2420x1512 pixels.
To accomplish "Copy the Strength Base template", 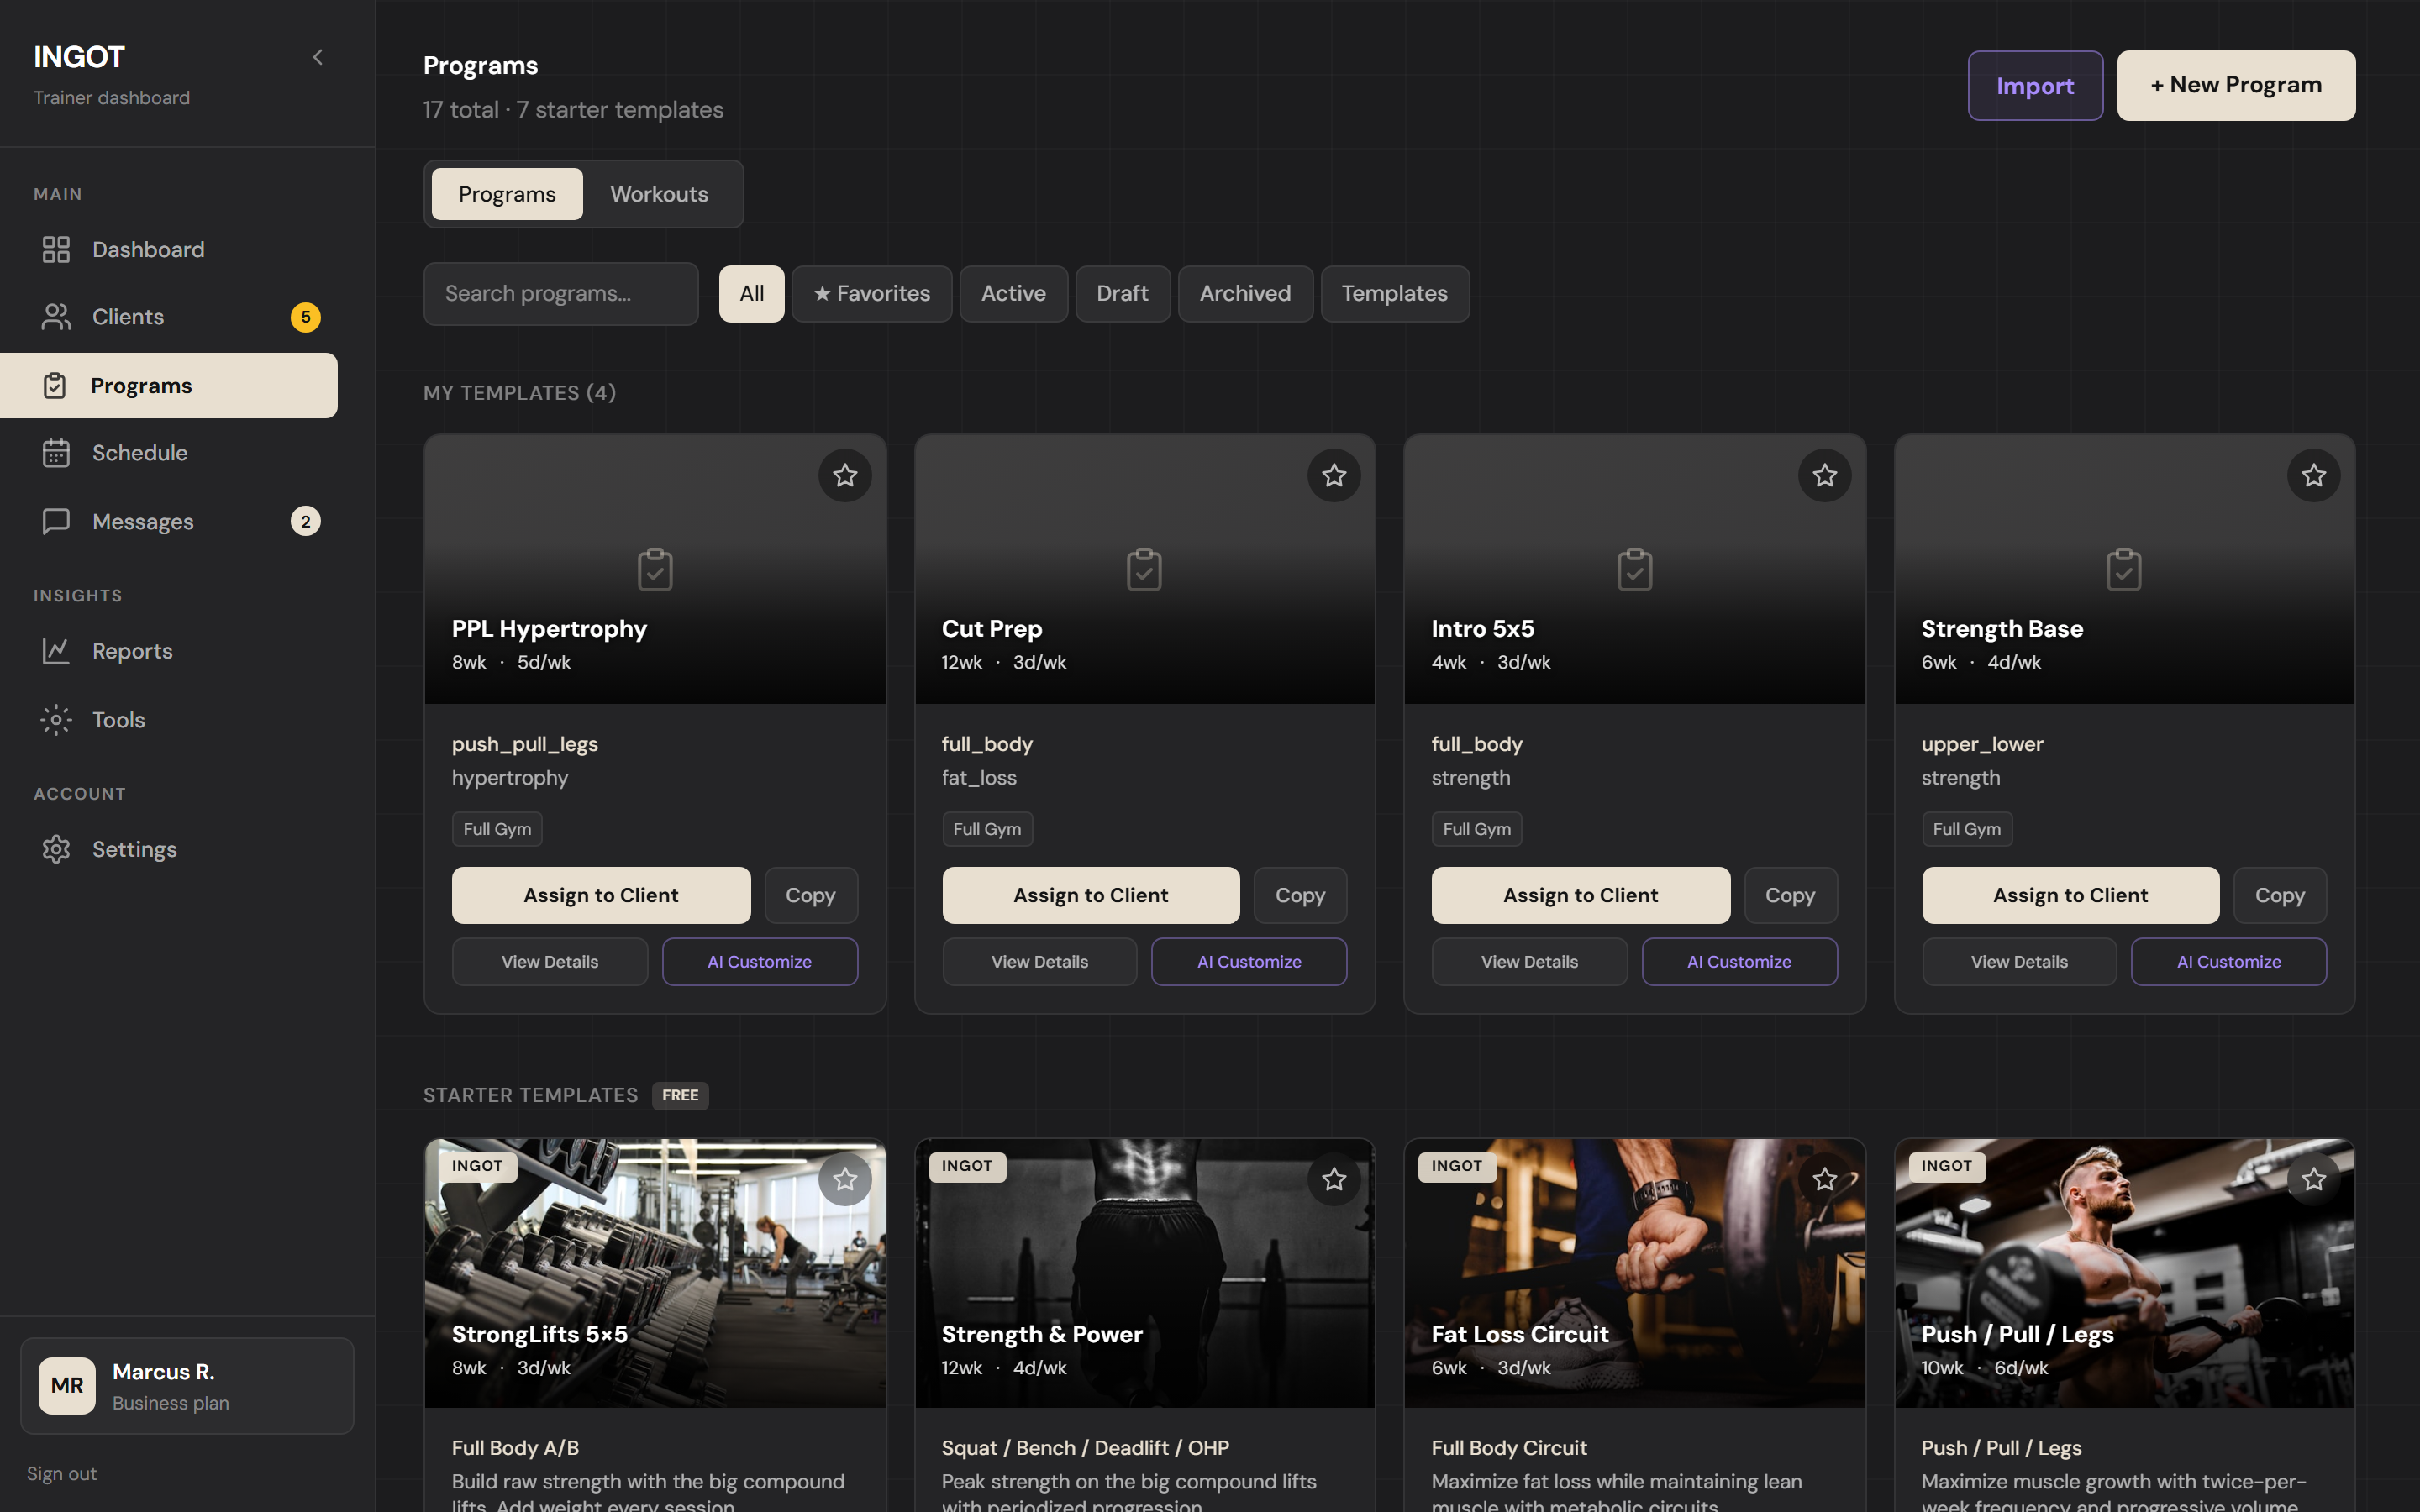I will 2280,895.
